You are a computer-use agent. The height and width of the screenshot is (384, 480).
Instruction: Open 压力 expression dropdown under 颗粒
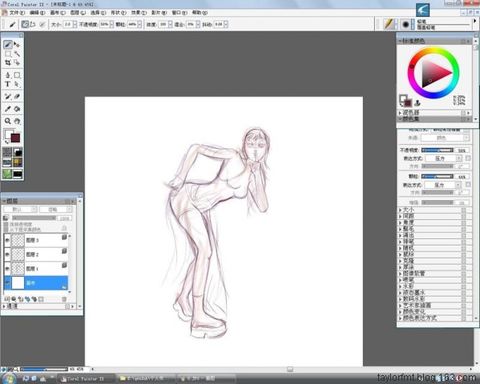click(x=443, y=185)
